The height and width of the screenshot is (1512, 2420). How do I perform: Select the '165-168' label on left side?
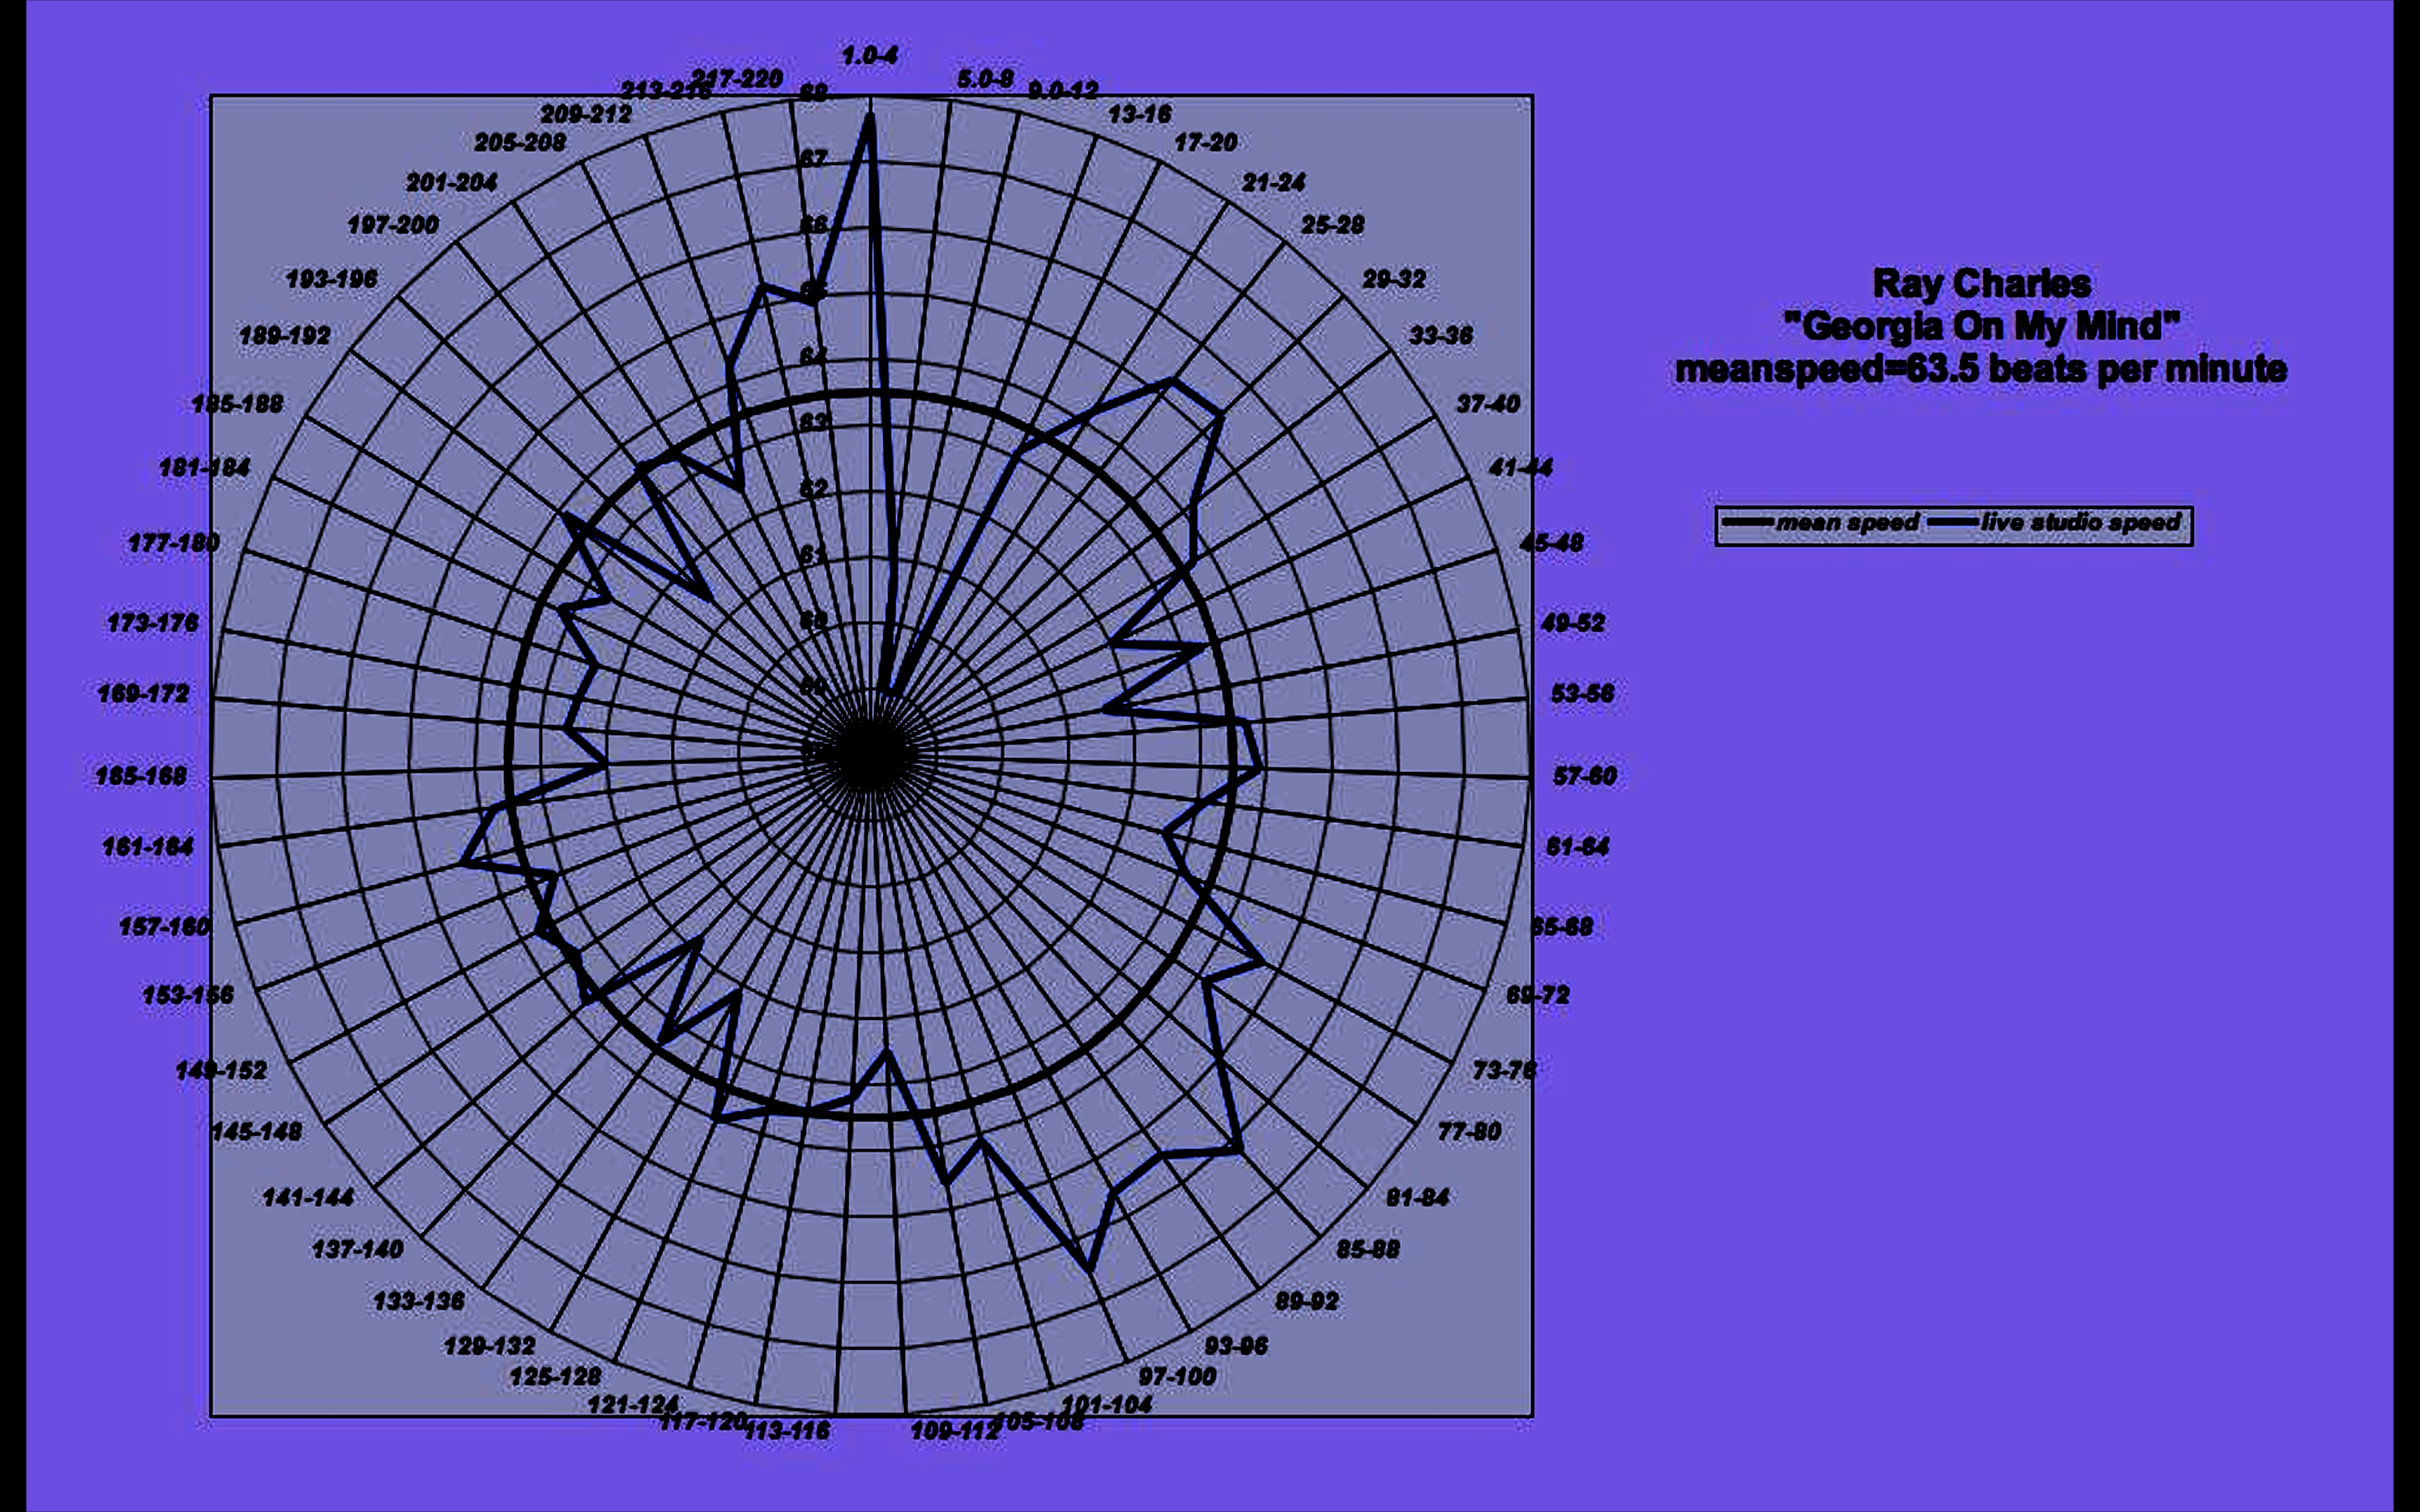(141, 776)
